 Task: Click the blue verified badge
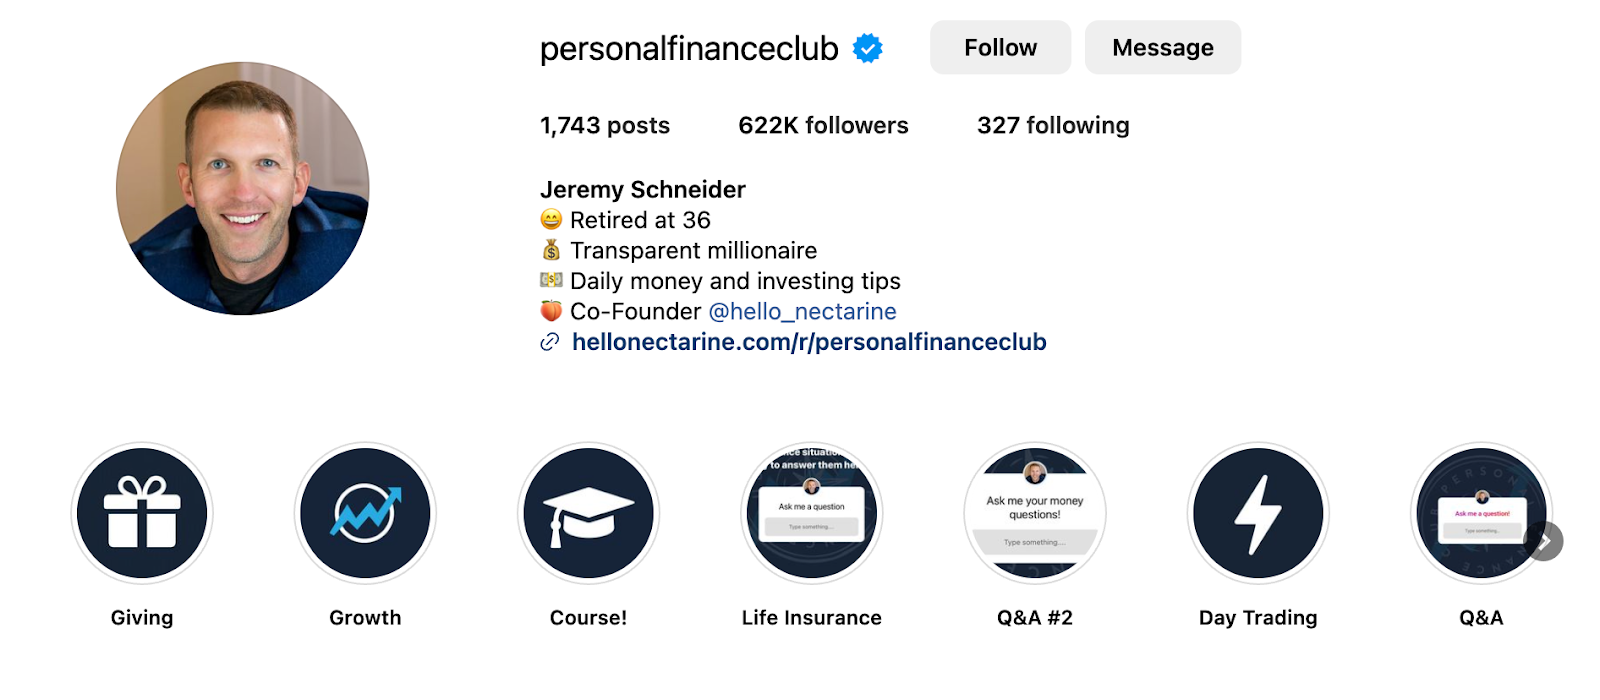[866, 47]
